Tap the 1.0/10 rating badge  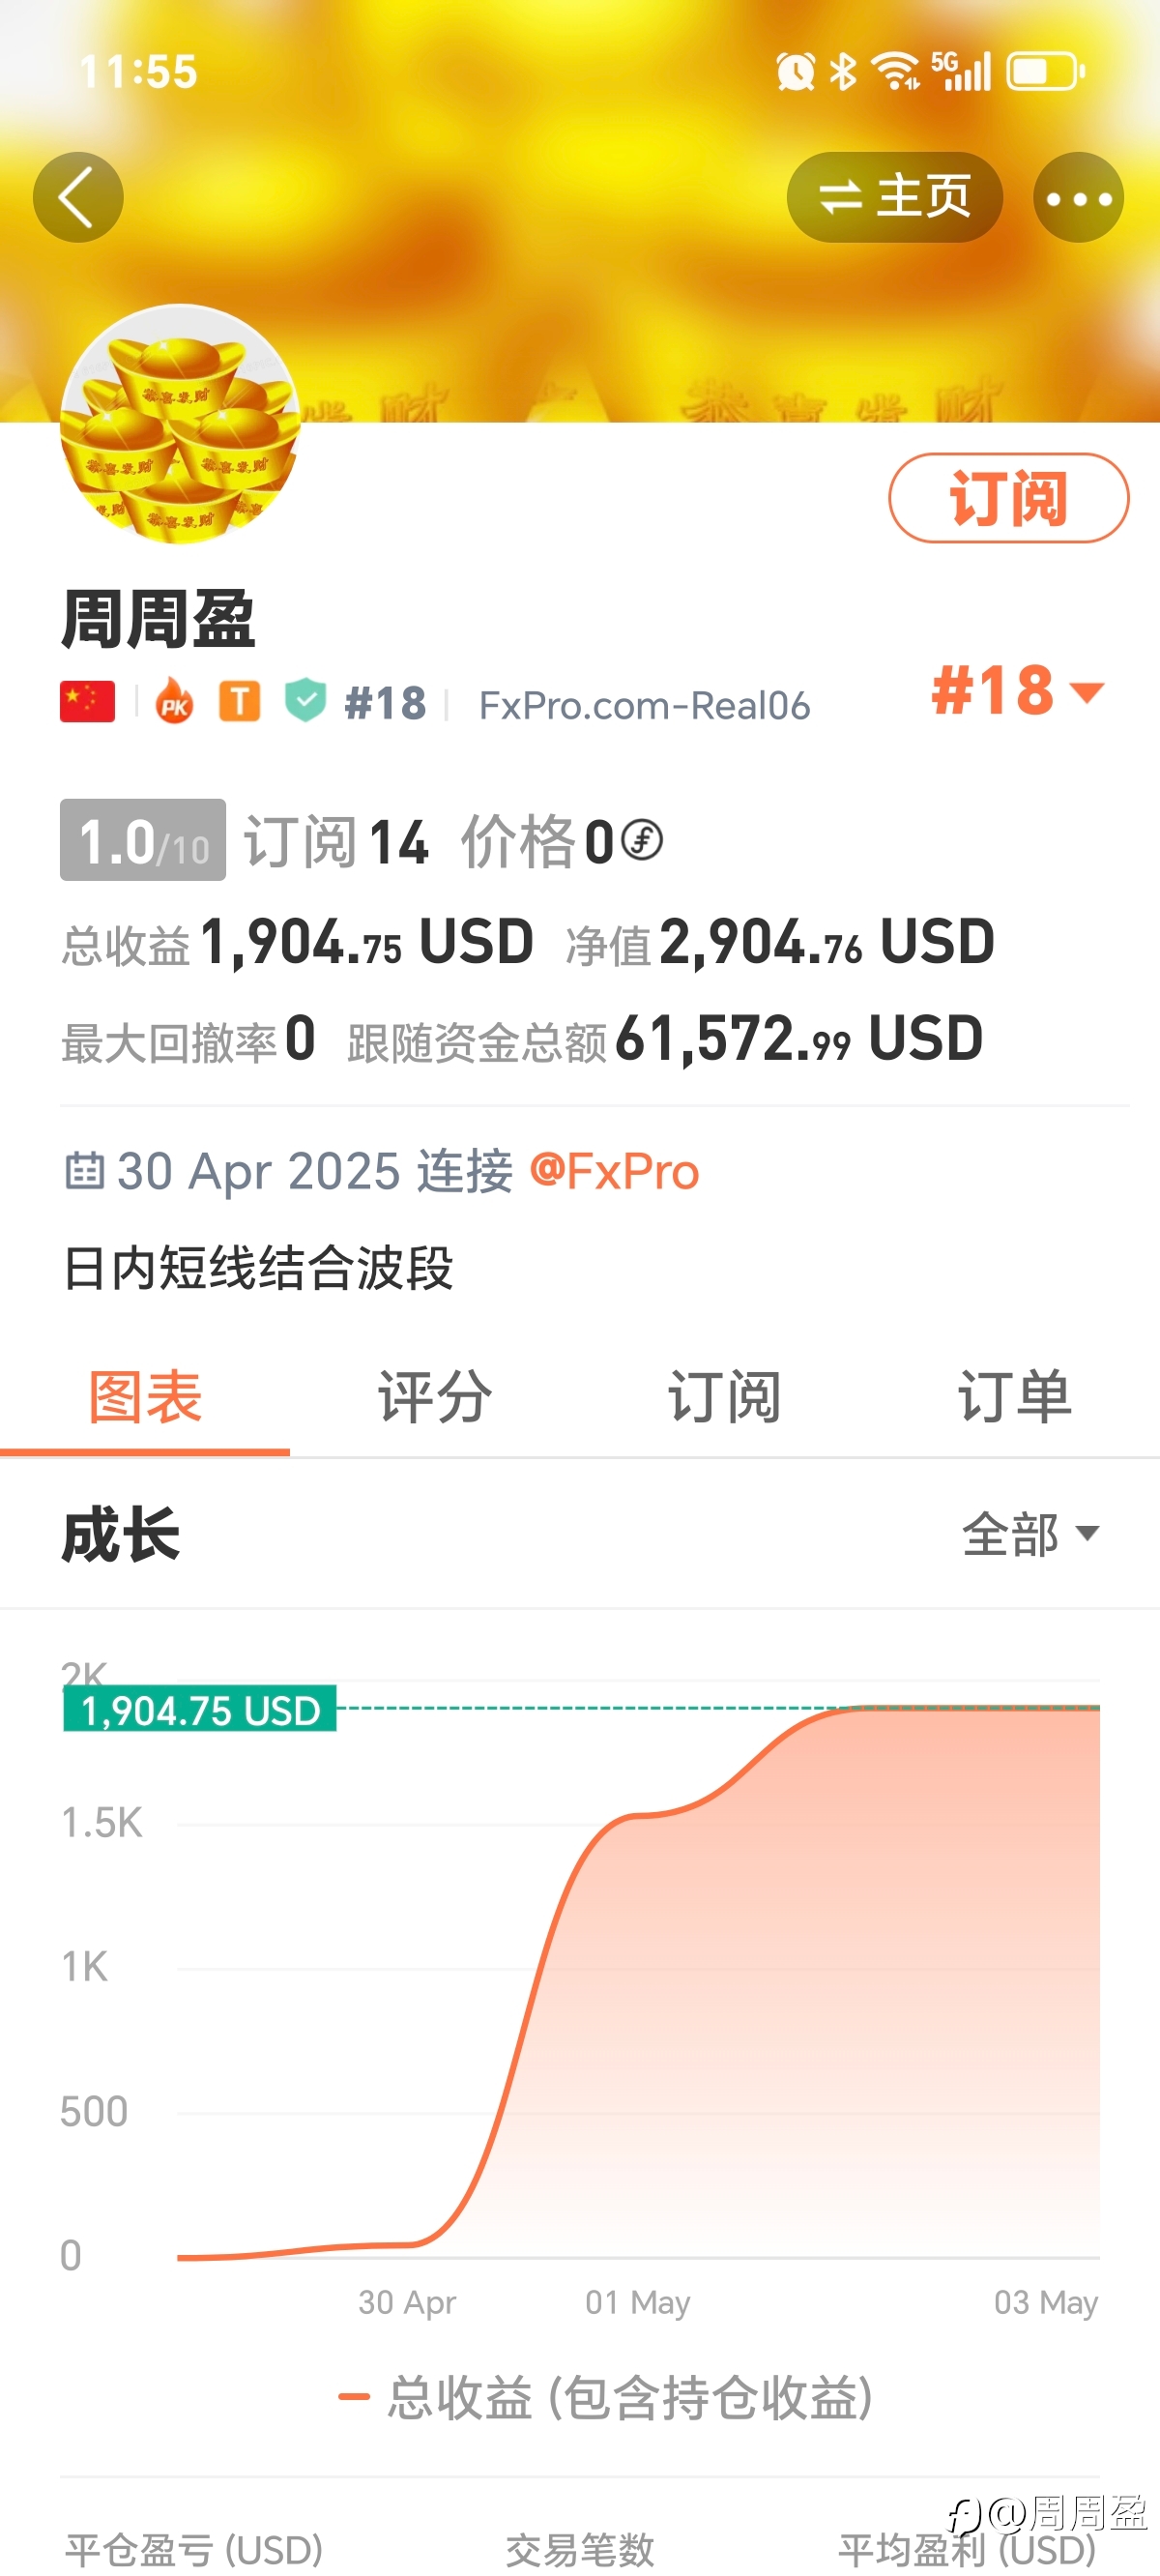pos(143,840)
